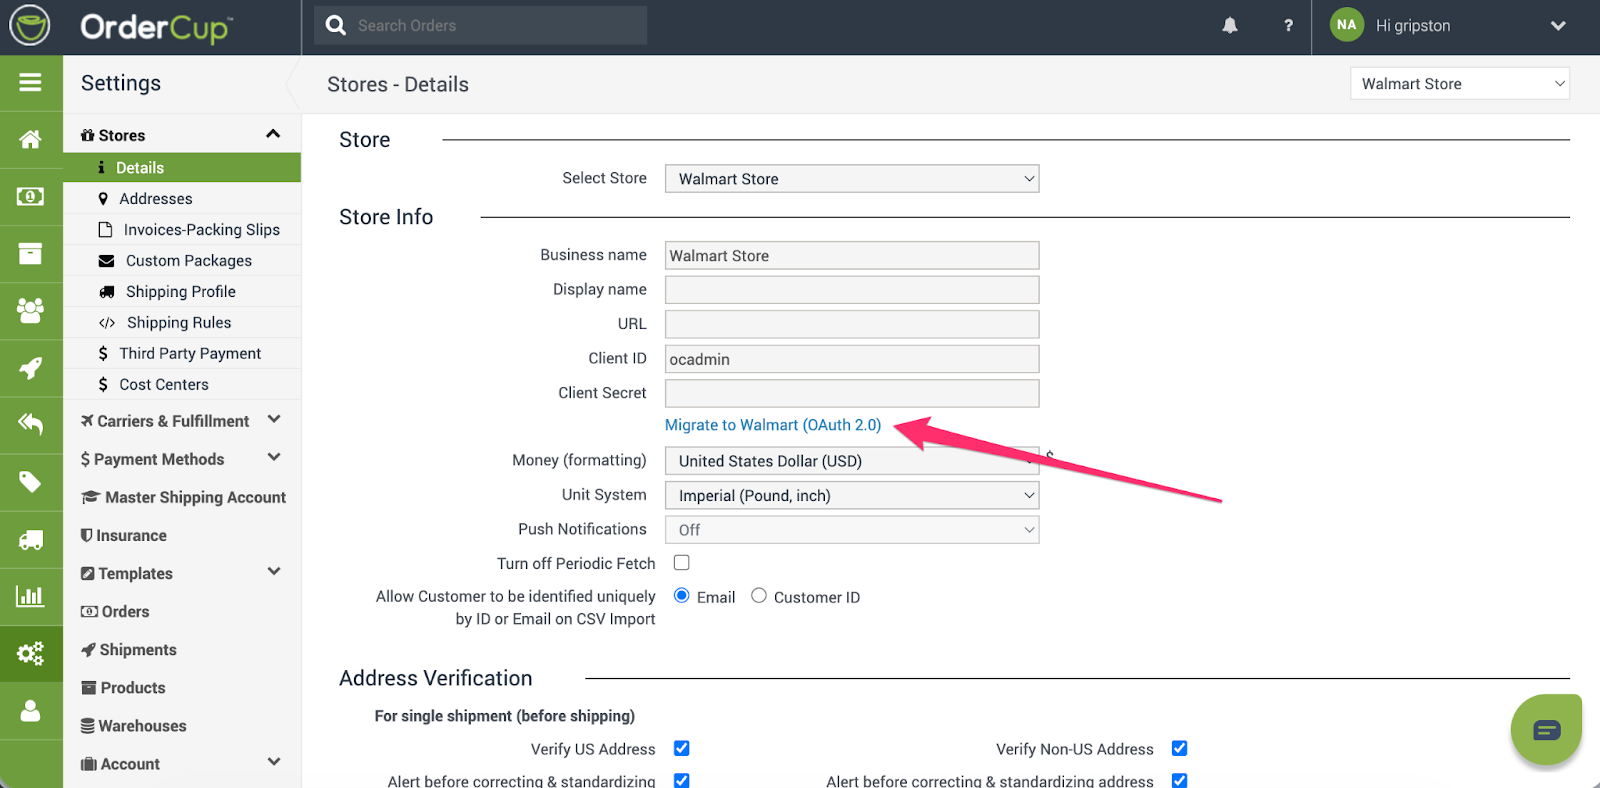Open the customers group icon in left rail

(30, 310)
